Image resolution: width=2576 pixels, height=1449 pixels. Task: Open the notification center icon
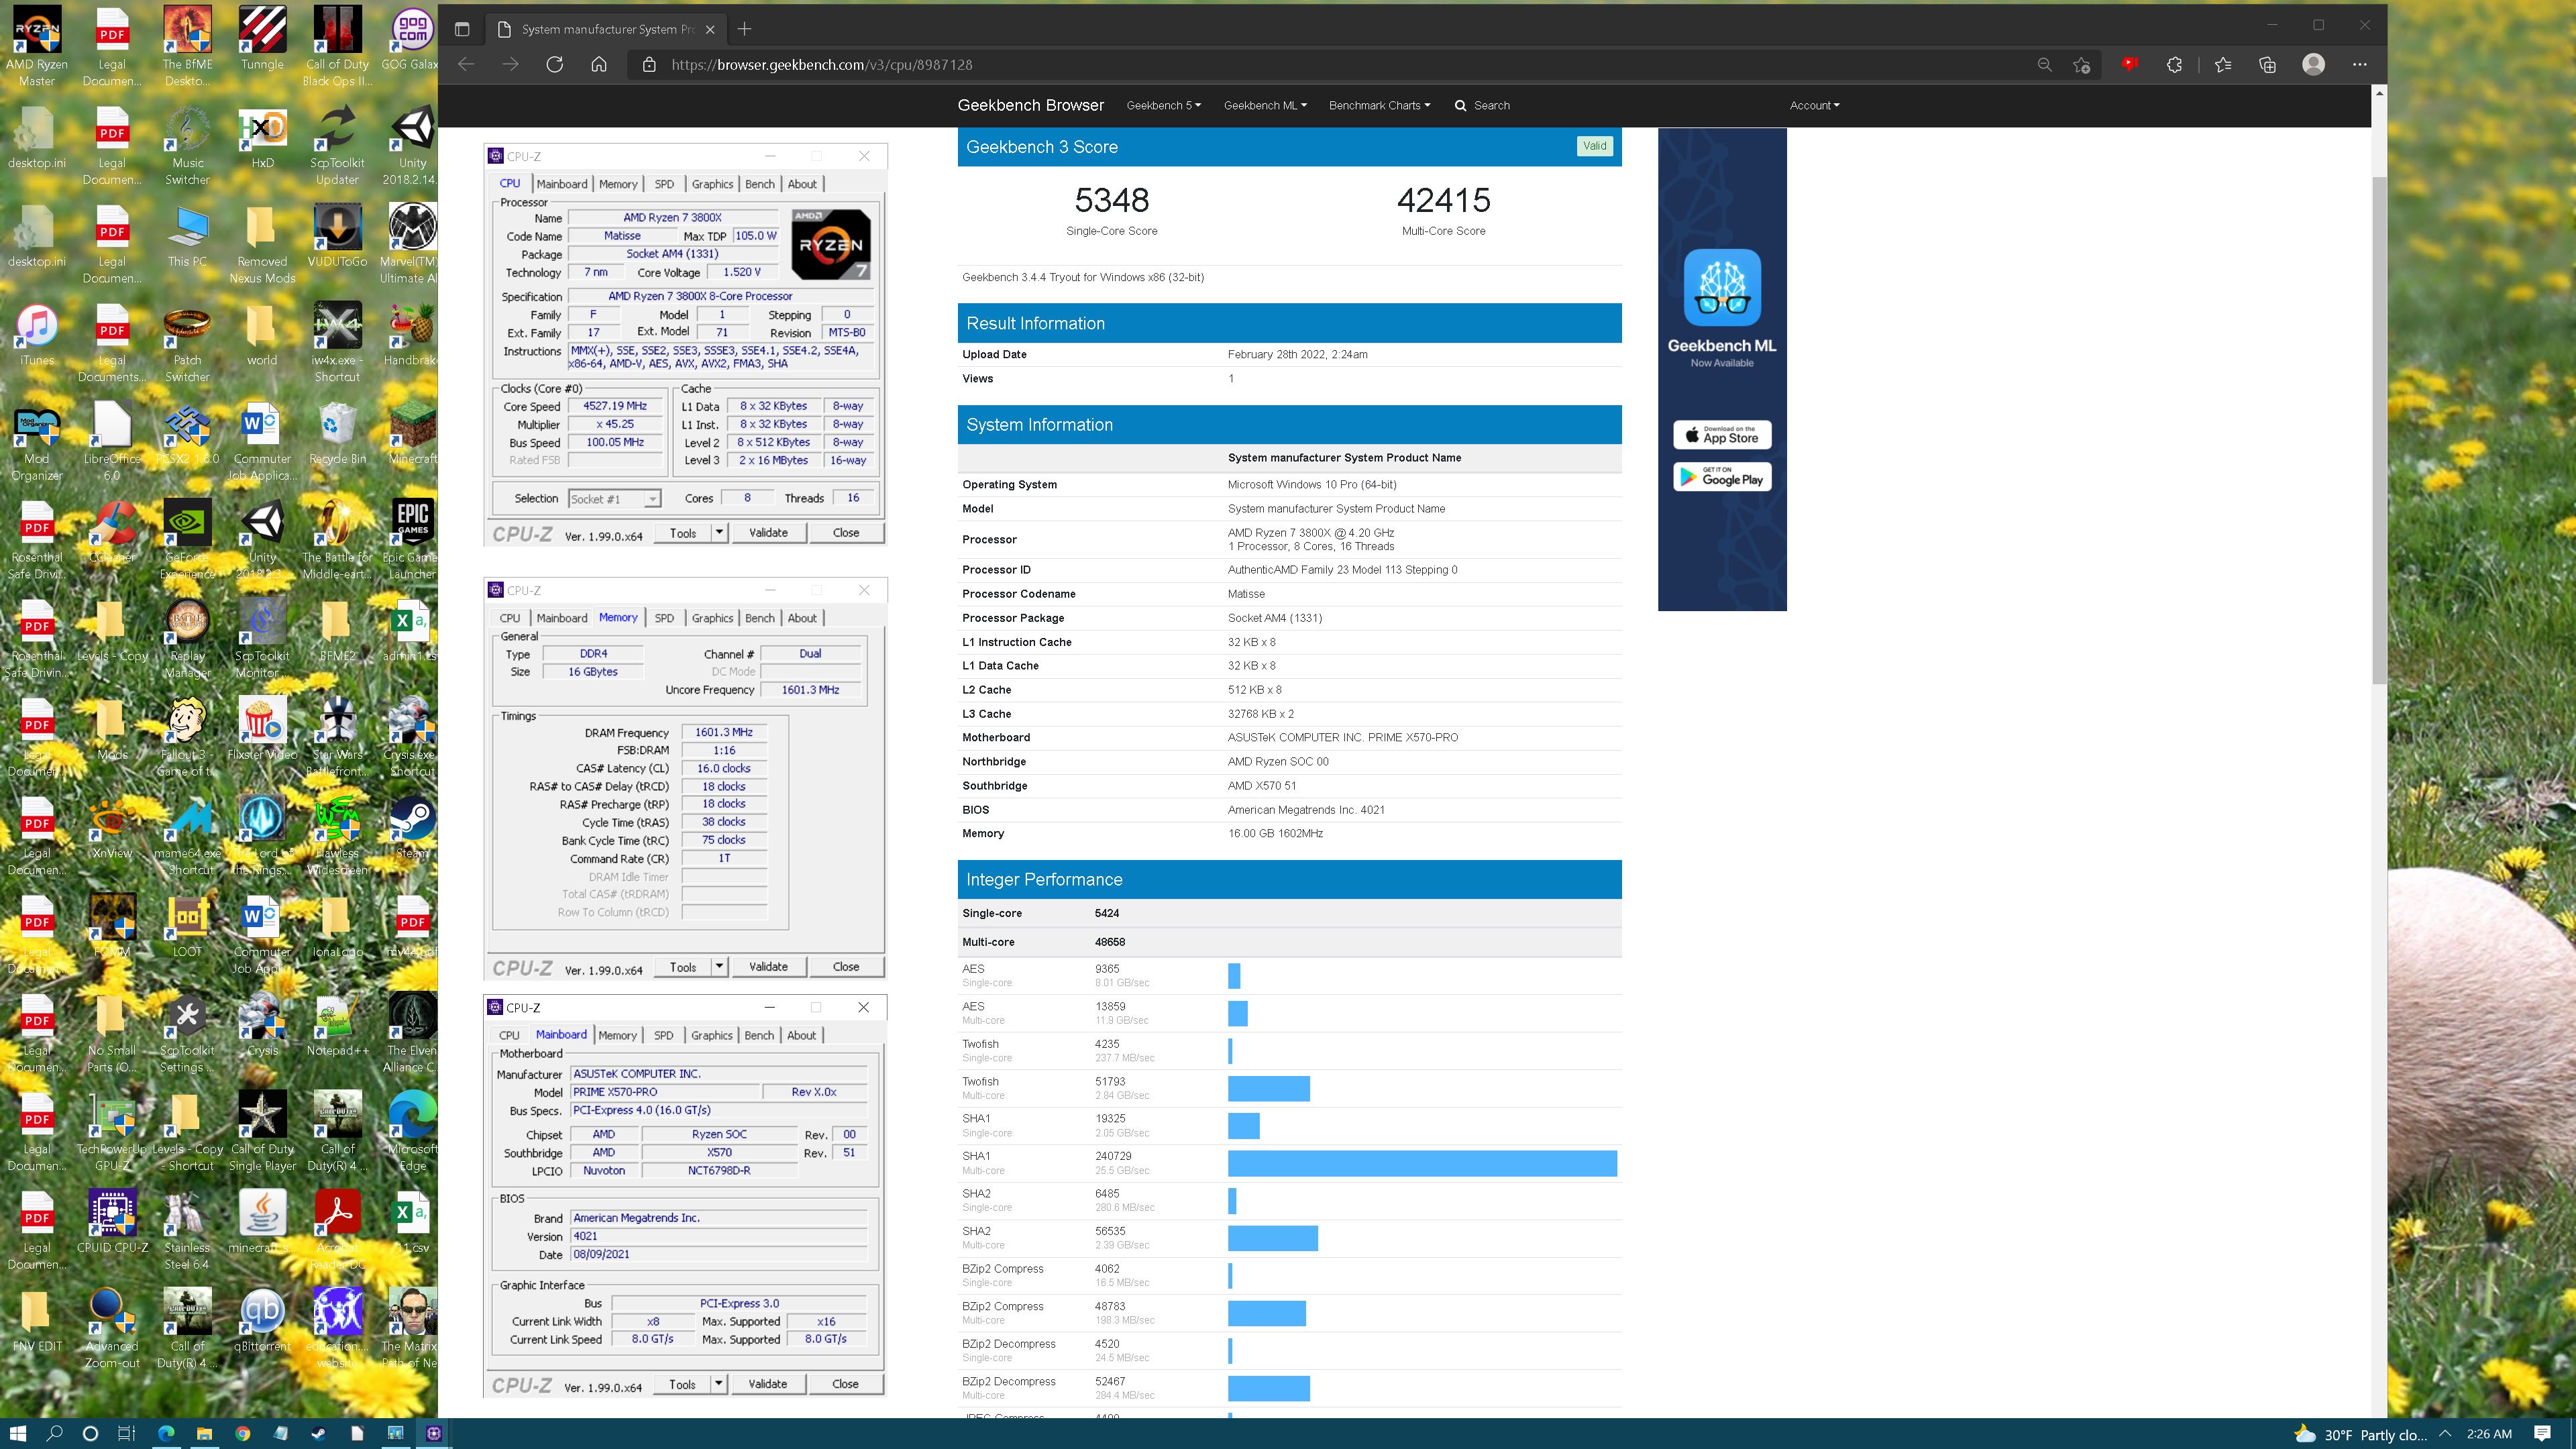tap(2543, 1433)
